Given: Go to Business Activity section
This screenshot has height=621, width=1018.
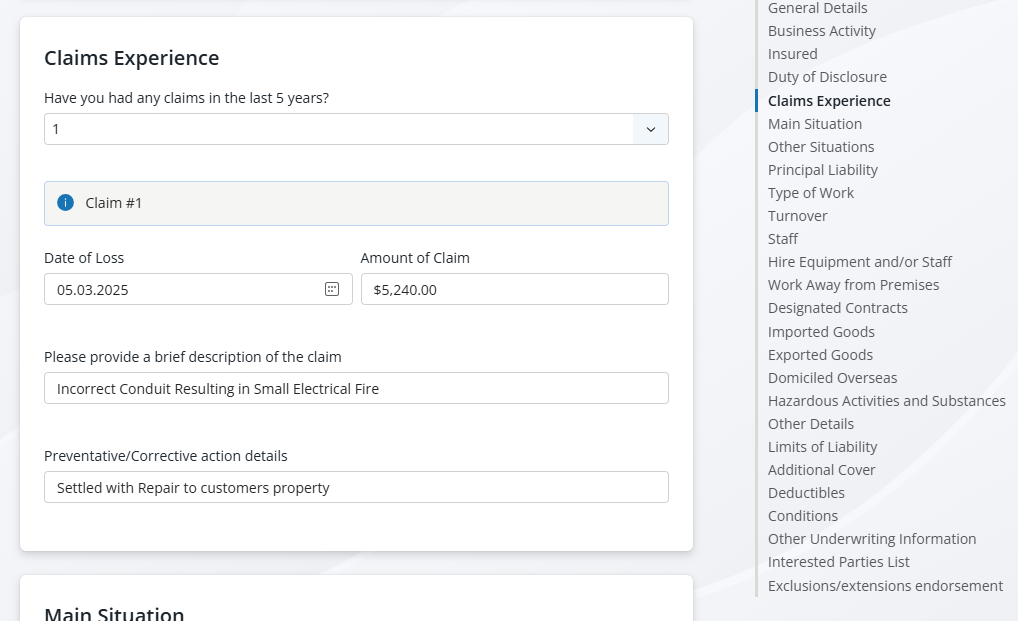Looking at the screenshot, I should click(x=821, y=31).
